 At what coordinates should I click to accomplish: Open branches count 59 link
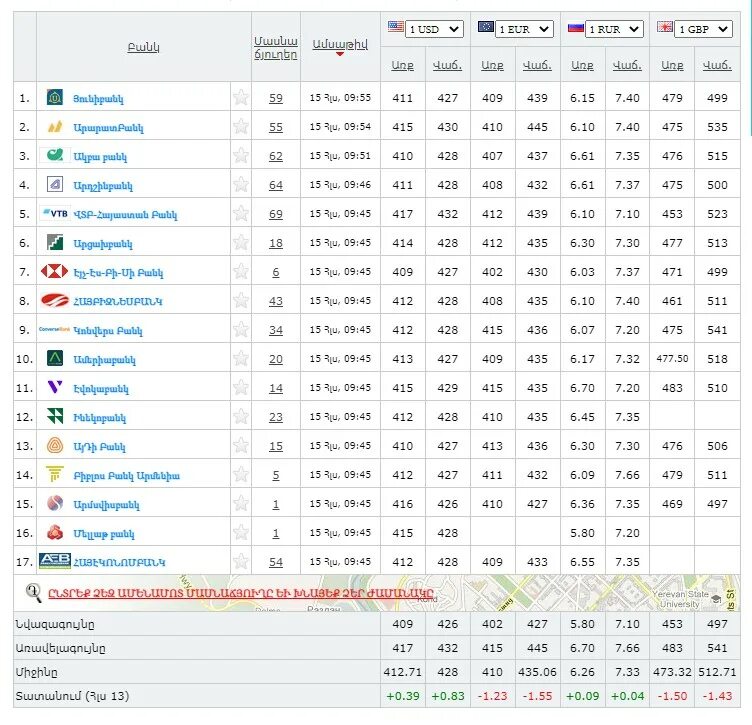tap(276, 98)
